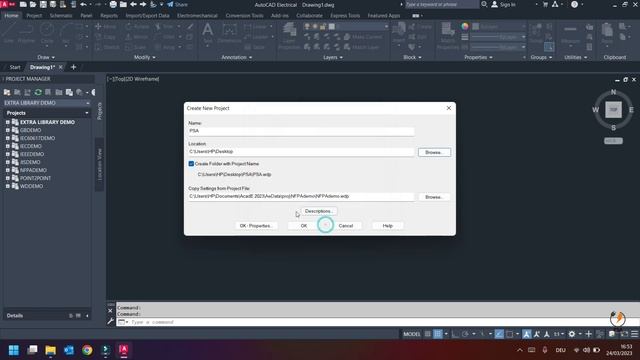Add a new drawing tab with plus
This screenshot has height=360, width=640.
(x=73, y=67)
